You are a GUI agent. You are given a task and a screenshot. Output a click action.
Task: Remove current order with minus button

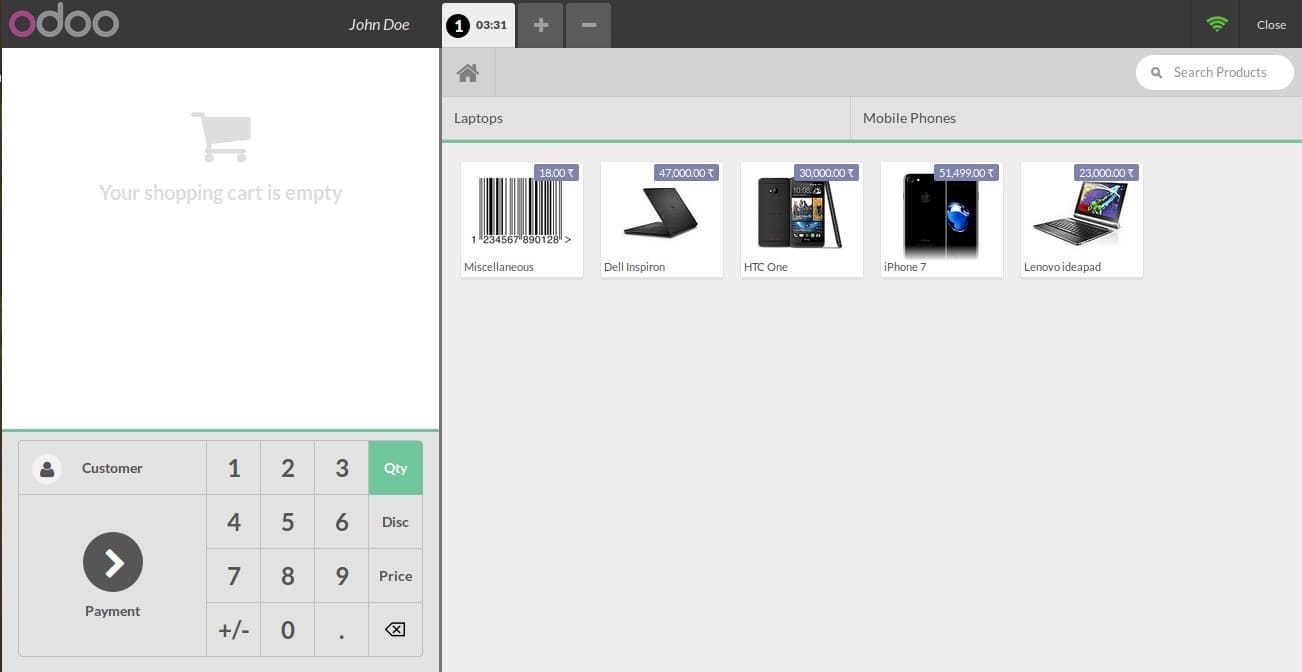pyautogui.click(x=588, y=25)
